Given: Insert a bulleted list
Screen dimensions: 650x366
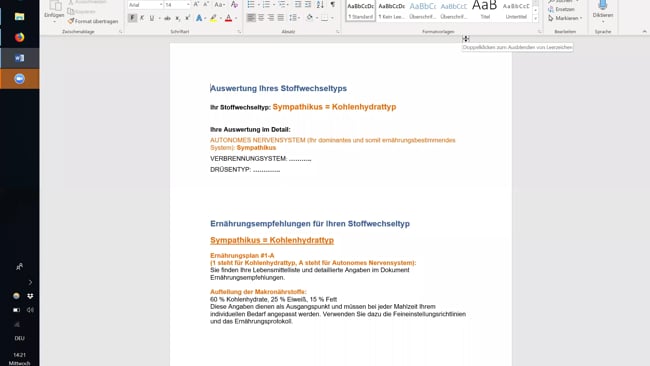Looking at the screenshot, I should tap(251, 5).
